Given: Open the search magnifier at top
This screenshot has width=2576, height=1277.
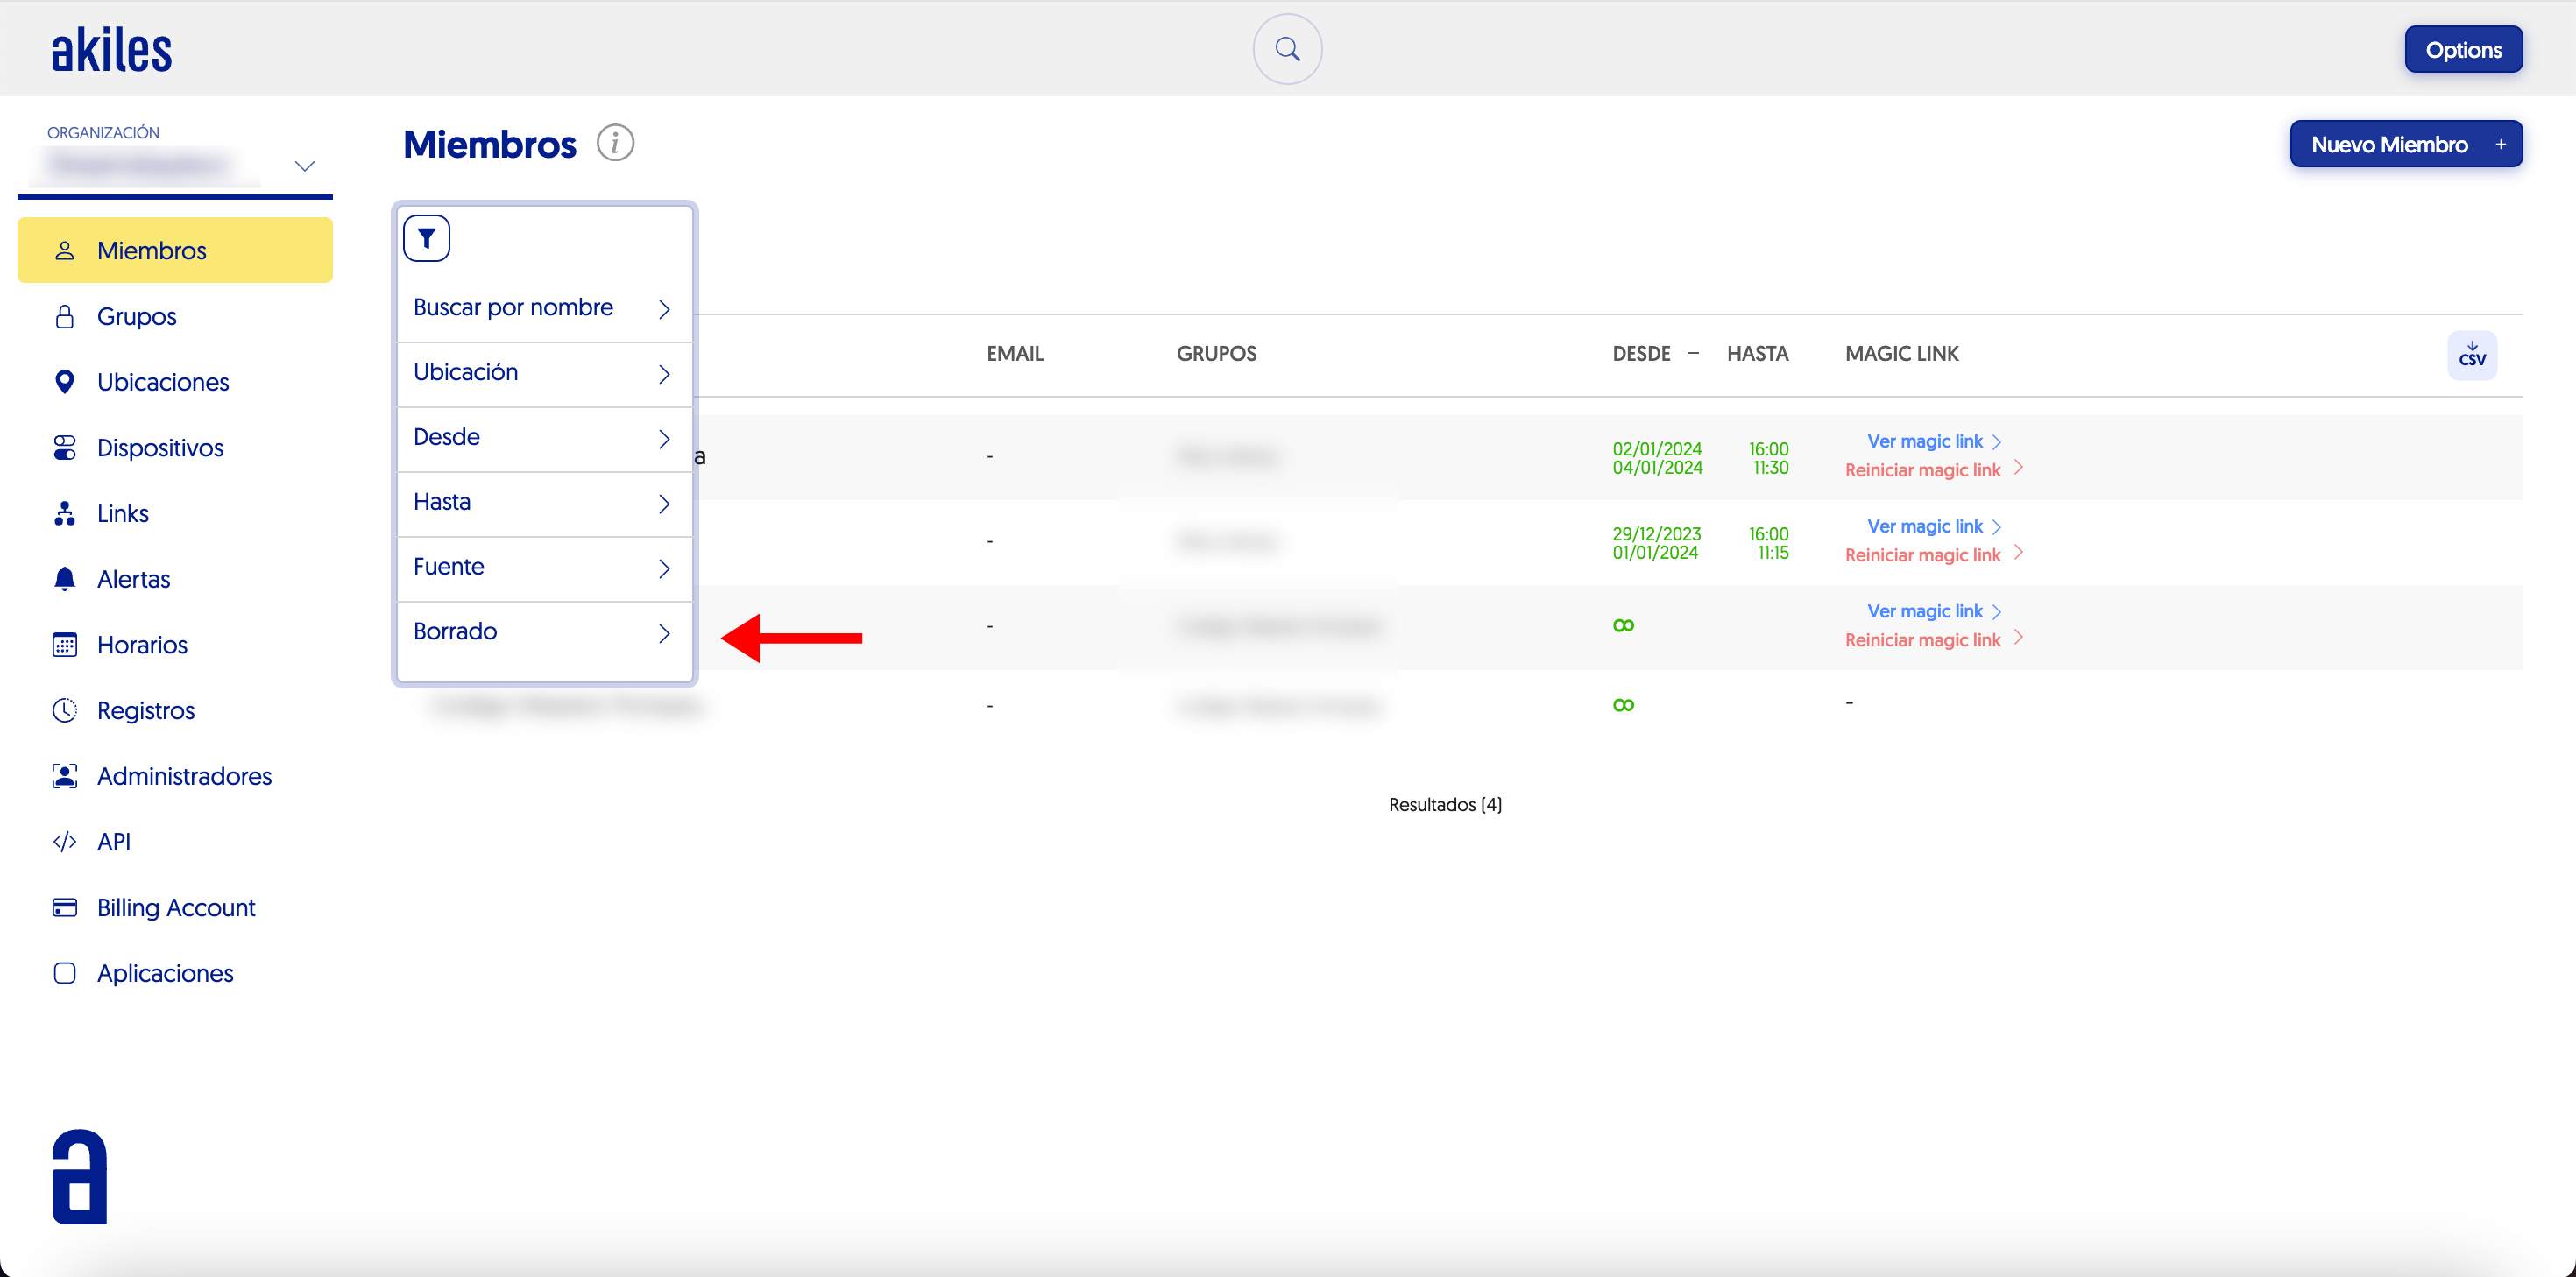Looking at the screenshot, I should [x=1287, y=49].
